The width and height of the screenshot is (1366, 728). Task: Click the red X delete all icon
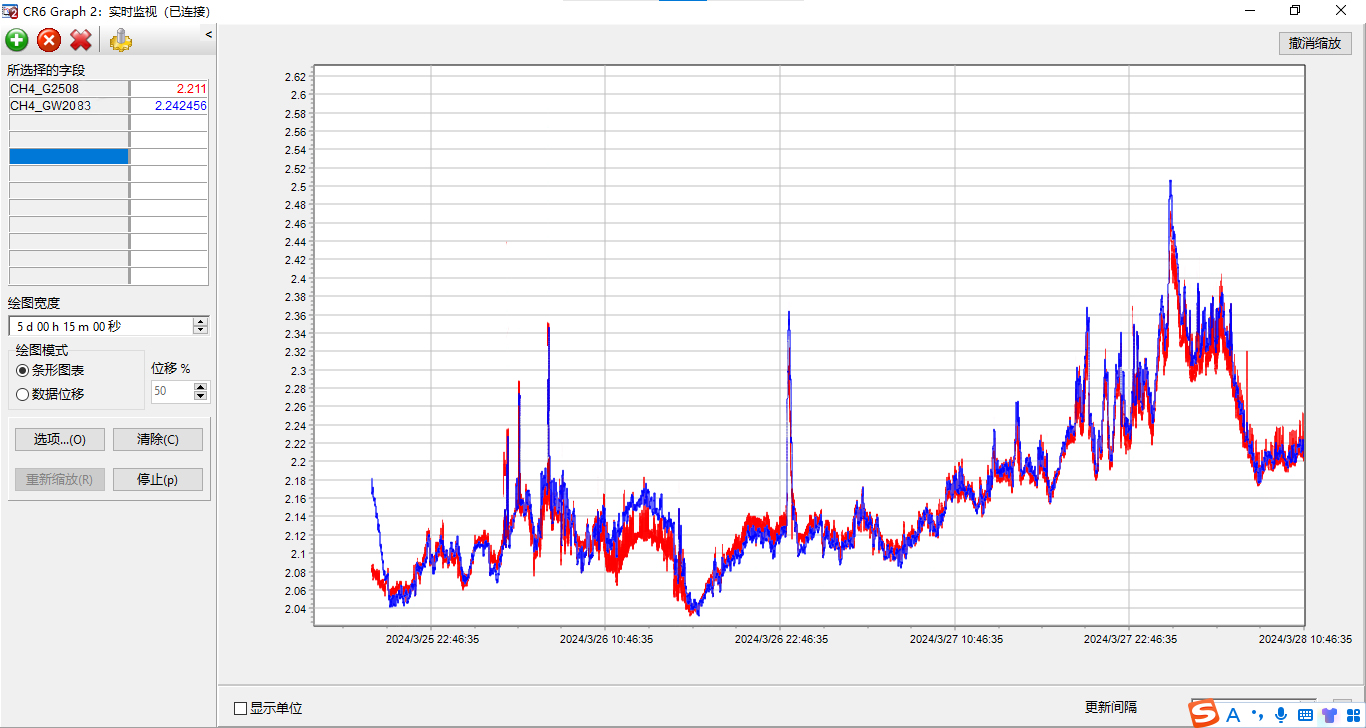81,40
